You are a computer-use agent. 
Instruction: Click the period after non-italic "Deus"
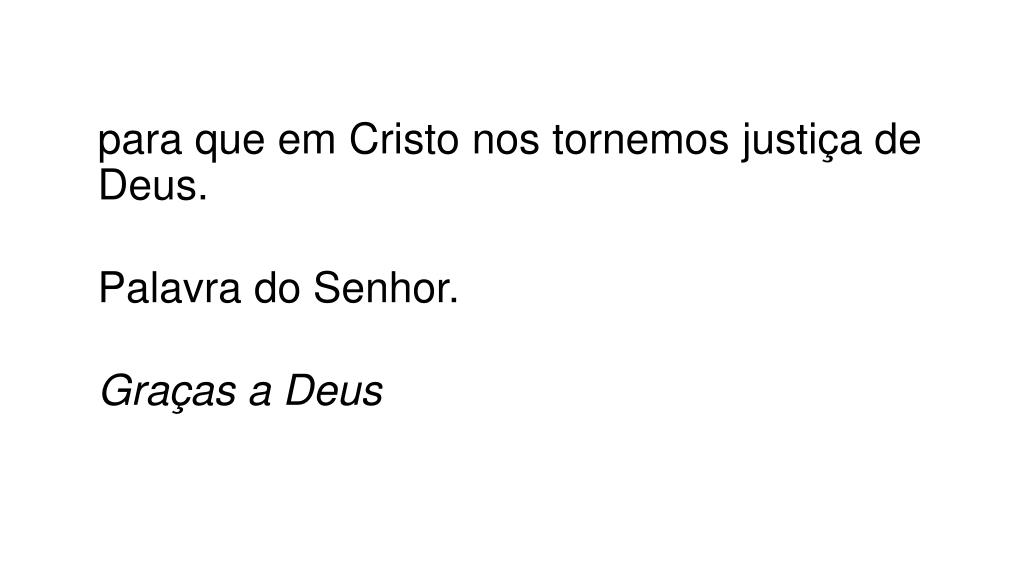point(203,197)
